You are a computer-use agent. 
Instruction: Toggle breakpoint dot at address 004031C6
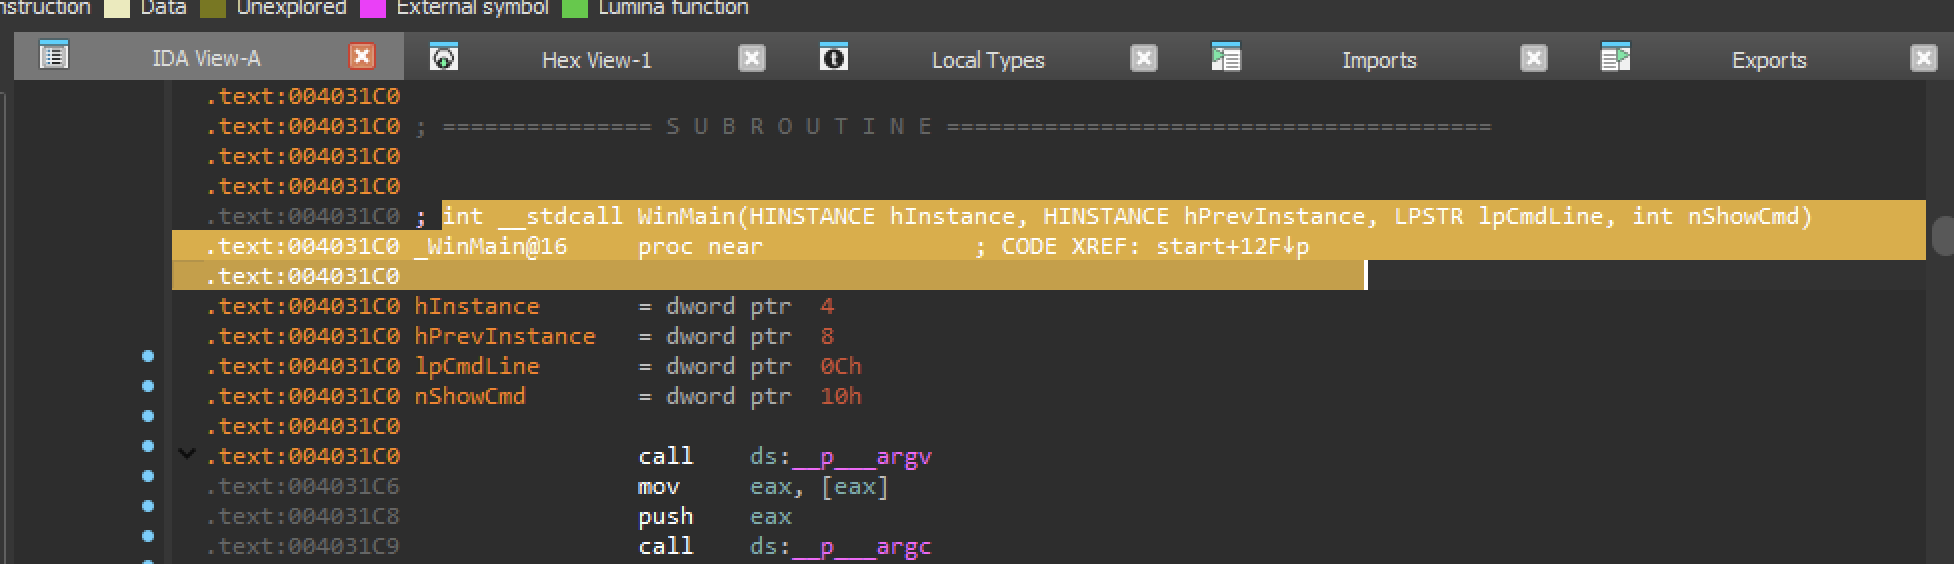pos(148,476)
